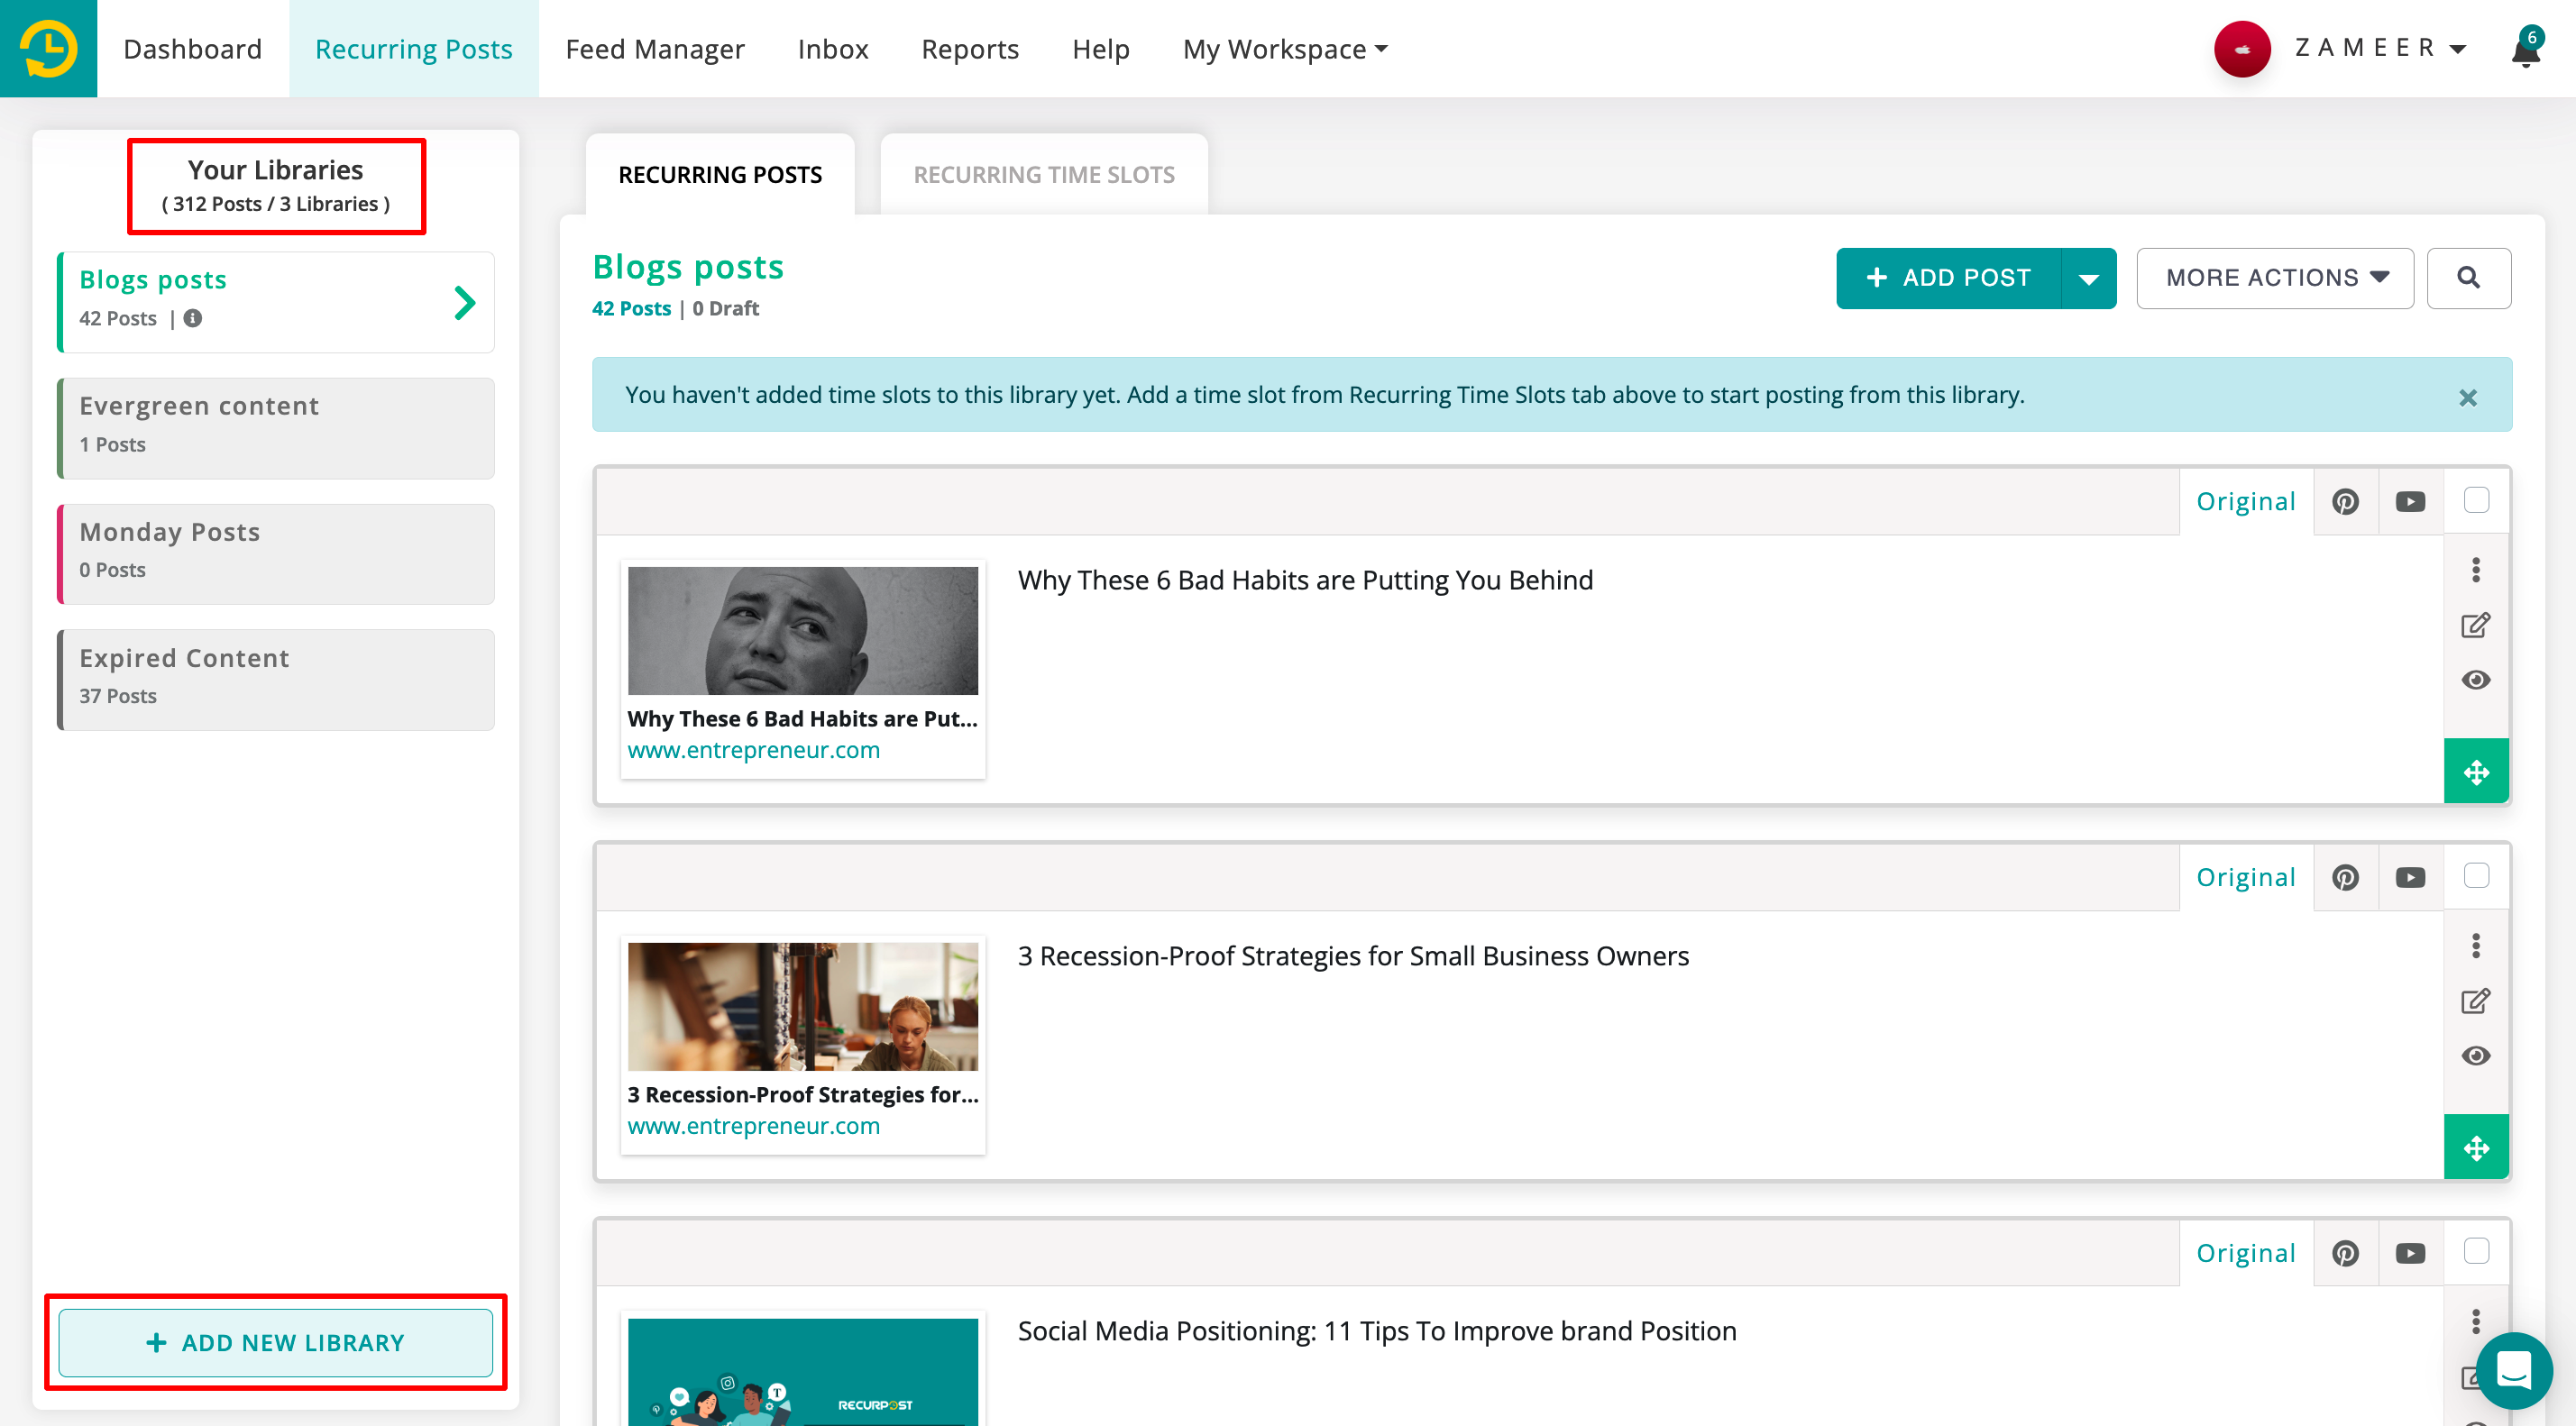Image resolution: width=2576 pixels, height=1426 pixels.
Task: Preview the Bad Habits post with eye icon
Action: coord(2476,681)
